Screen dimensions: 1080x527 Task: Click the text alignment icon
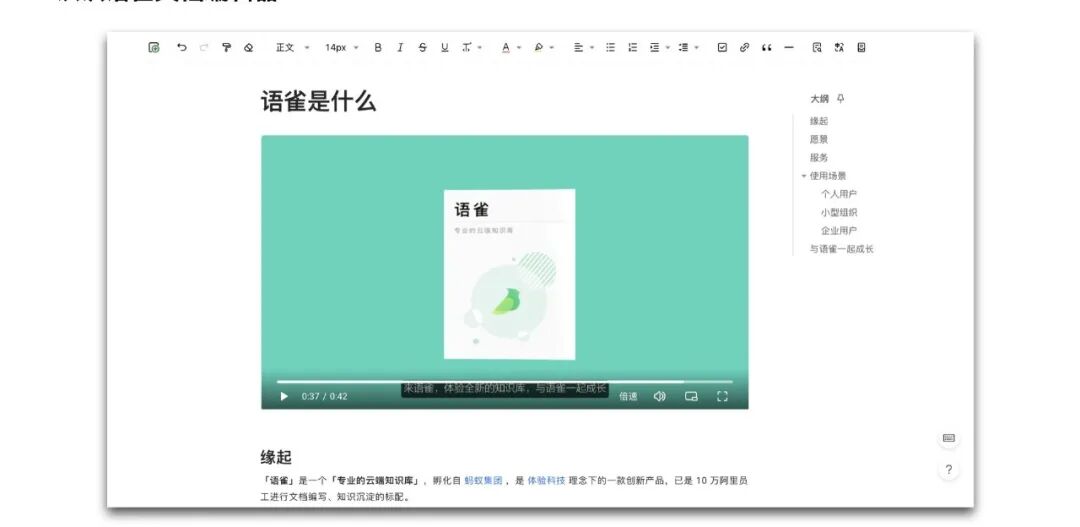coord(578,48)
